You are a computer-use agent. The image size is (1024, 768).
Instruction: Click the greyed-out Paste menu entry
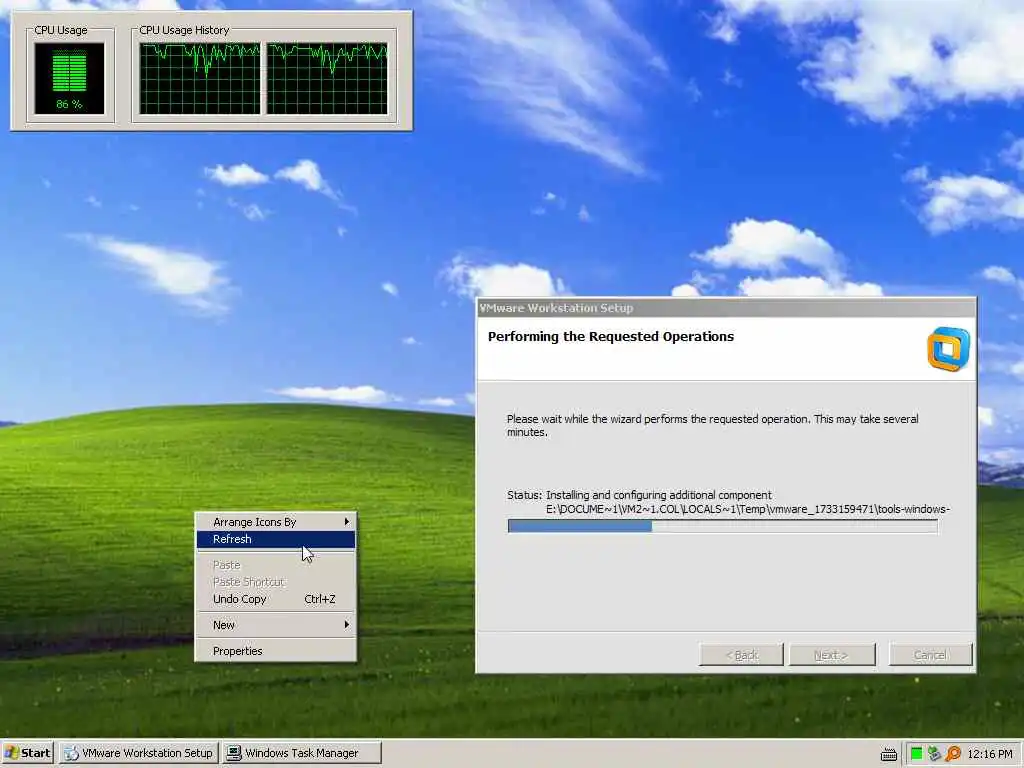[276, 565]
